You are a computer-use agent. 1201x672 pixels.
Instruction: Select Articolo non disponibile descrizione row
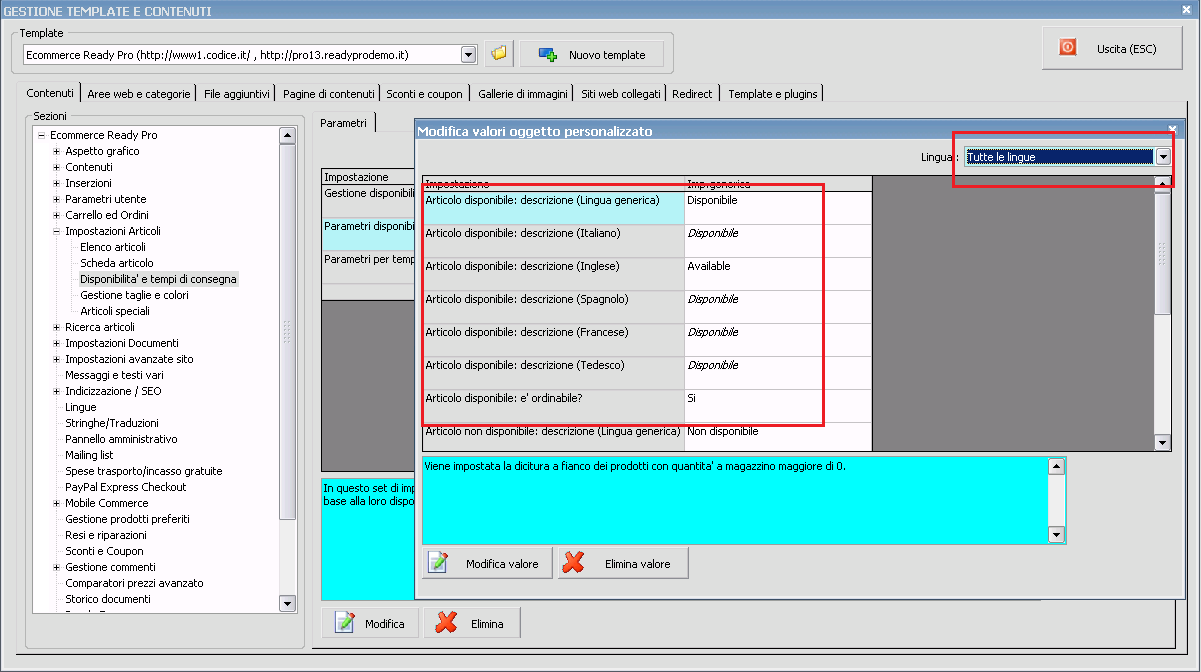pos(647,437)
